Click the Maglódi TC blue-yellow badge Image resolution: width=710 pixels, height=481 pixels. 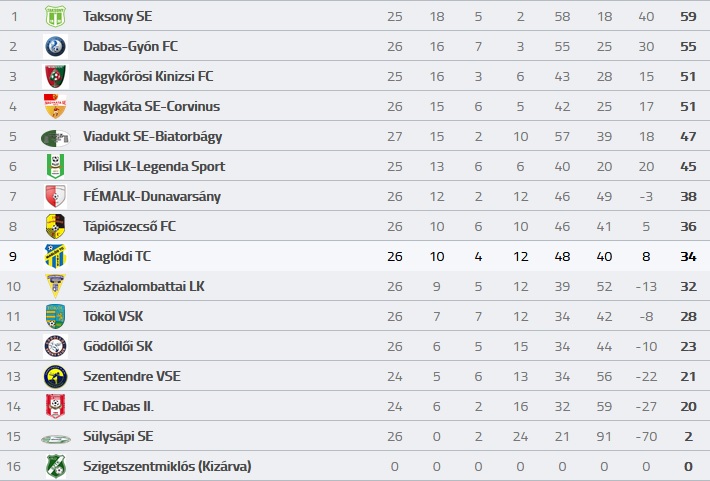point(55,256)
